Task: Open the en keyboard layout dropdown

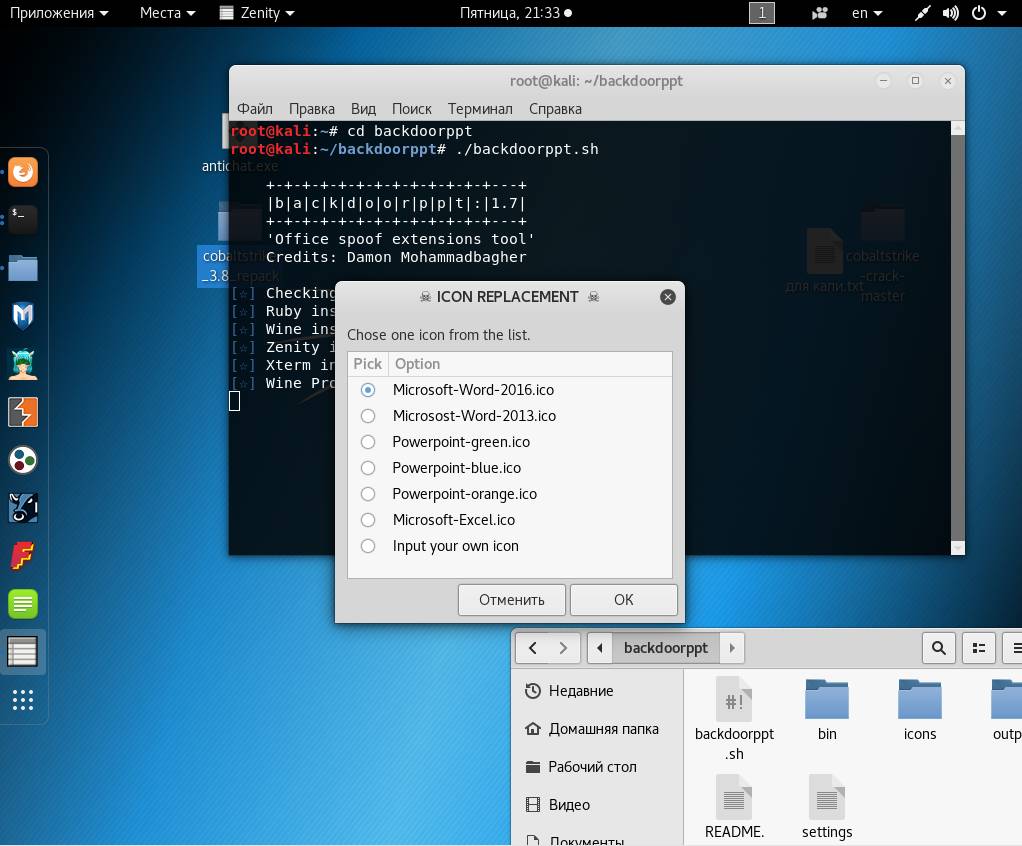Action: coord(866,13)
